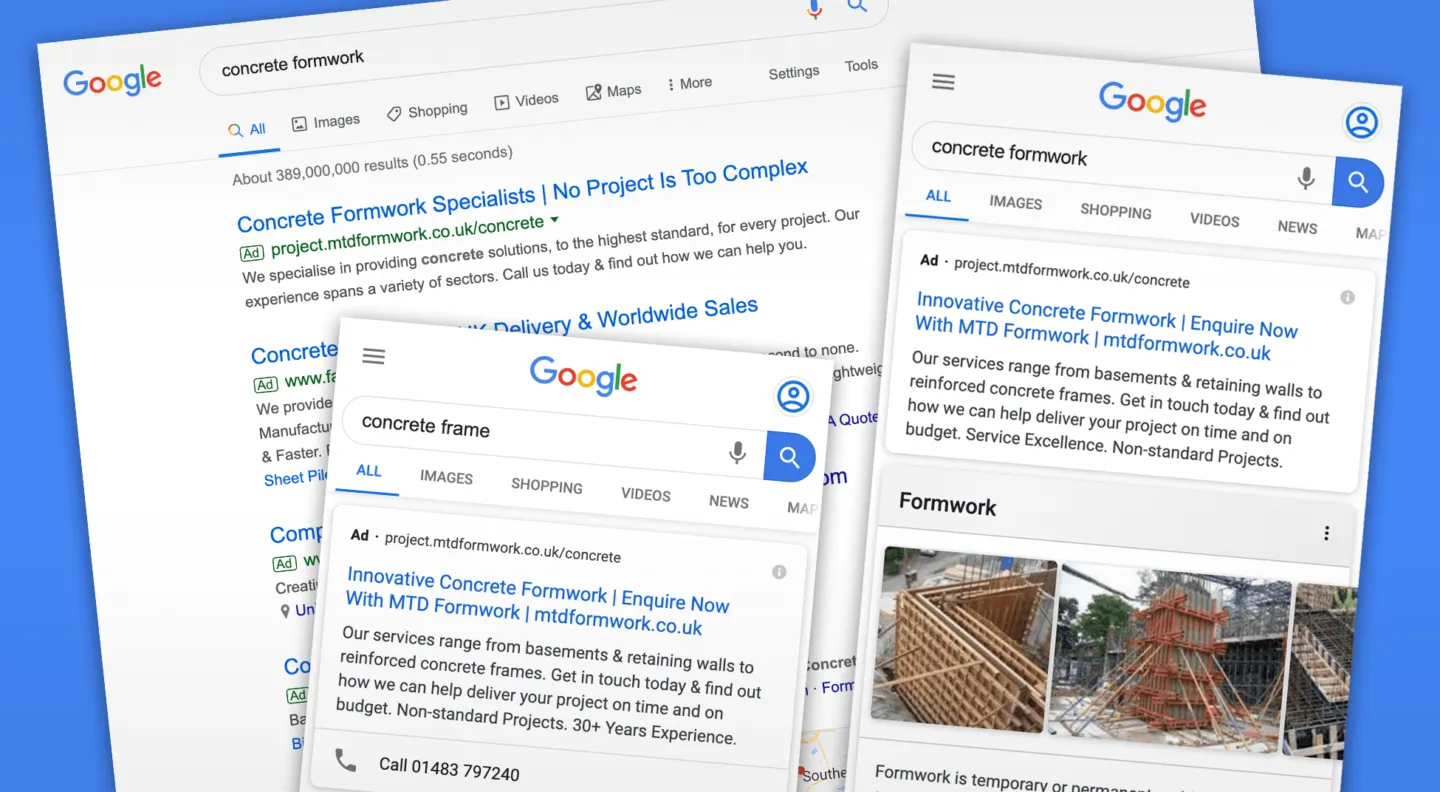Viewport: 1440px width, 792px height.
Task: Open hamburger menu above the Formwork image panel
Action: (x=943, y=82)
